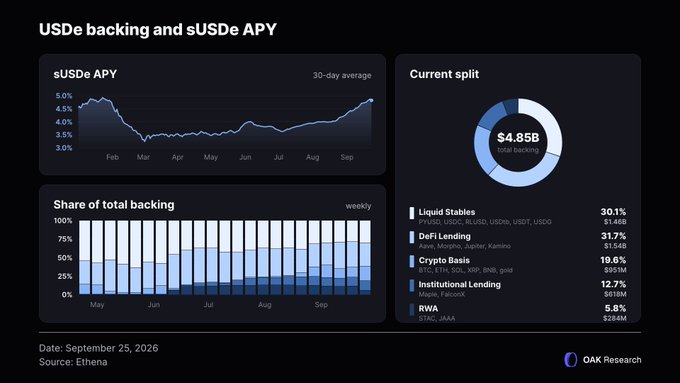
Task: Click the DeFi Lending label
Action: point(445,236)
